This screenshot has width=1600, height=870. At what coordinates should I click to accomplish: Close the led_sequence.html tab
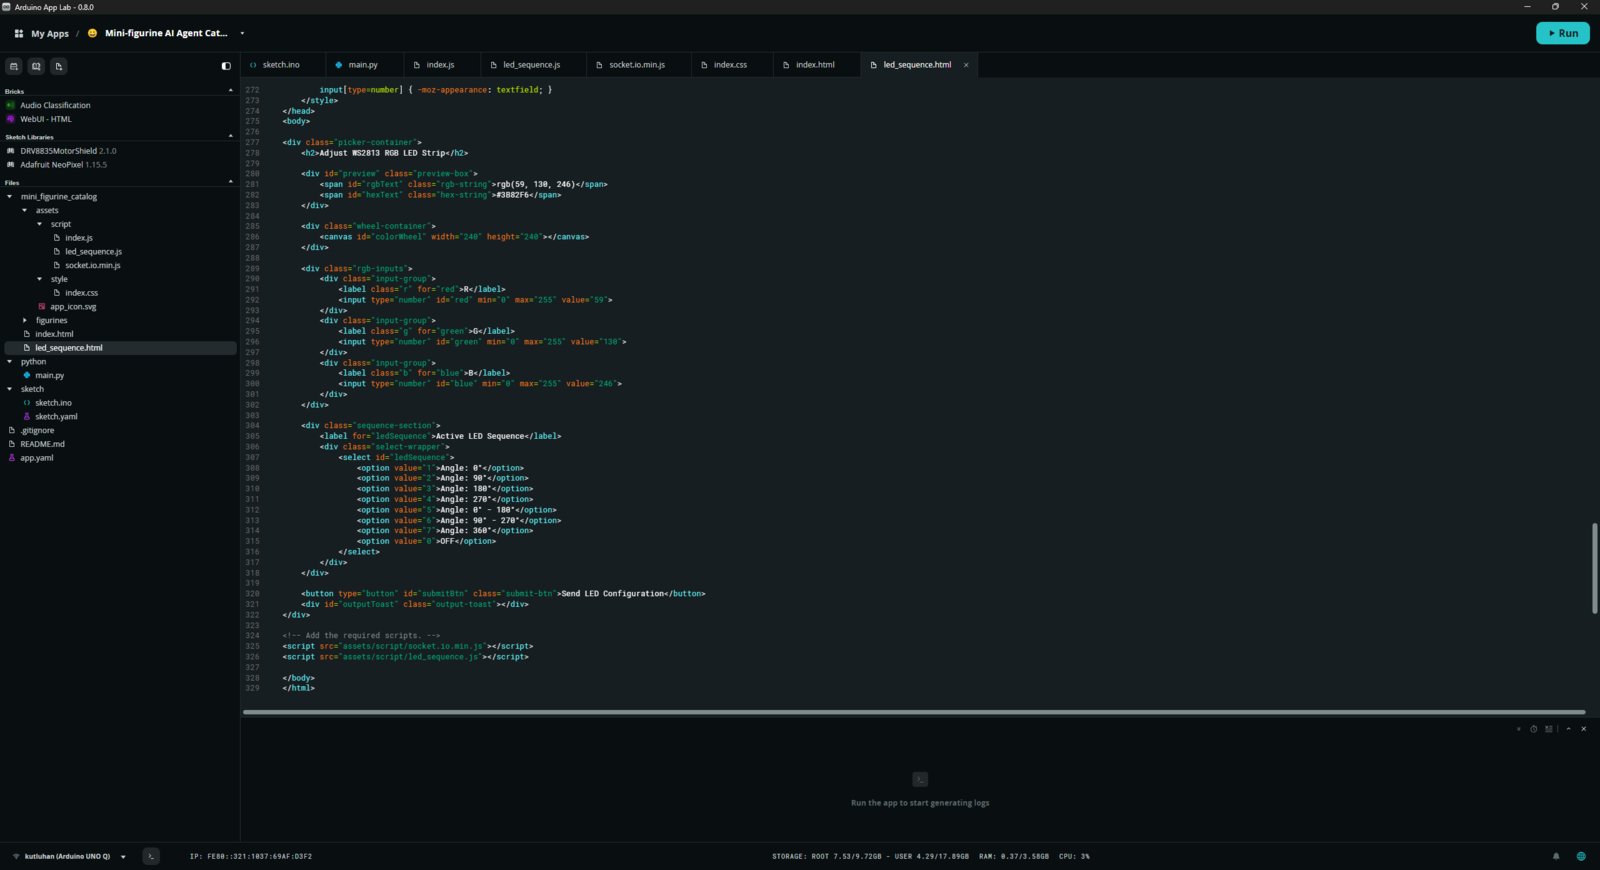point(966,65)
